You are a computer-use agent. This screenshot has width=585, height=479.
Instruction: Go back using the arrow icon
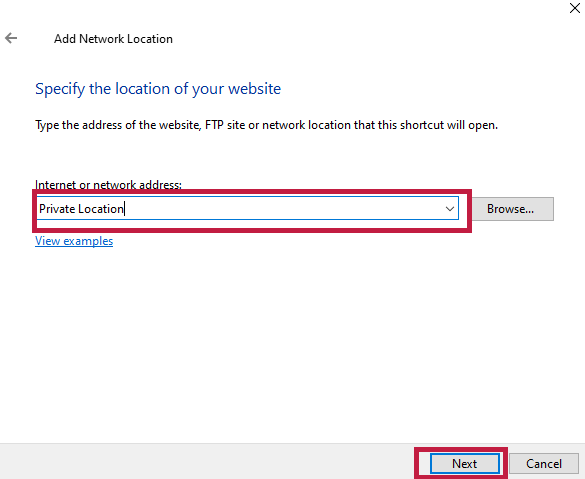[x=11, y=38]
